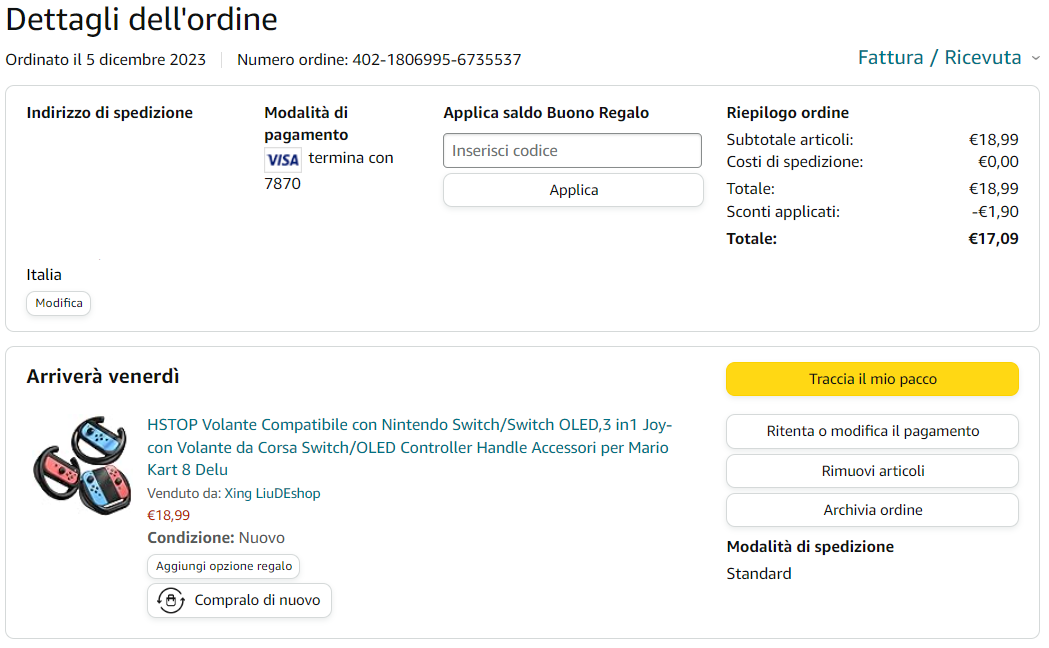Click Aggiungi opzione regalo
The image size is (1049, 648).
coord(224,566)
